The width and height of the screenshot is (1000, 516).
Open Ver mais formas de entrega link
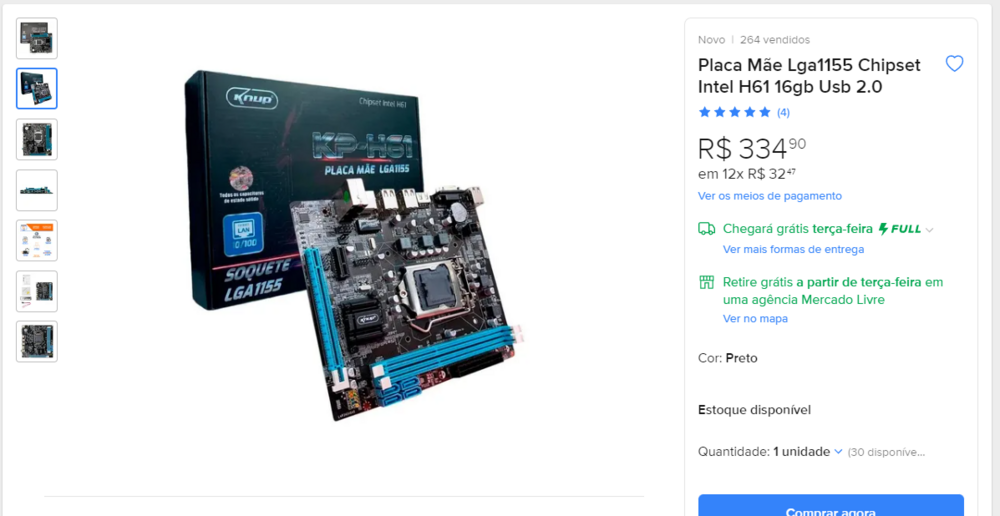click(793, 249)
